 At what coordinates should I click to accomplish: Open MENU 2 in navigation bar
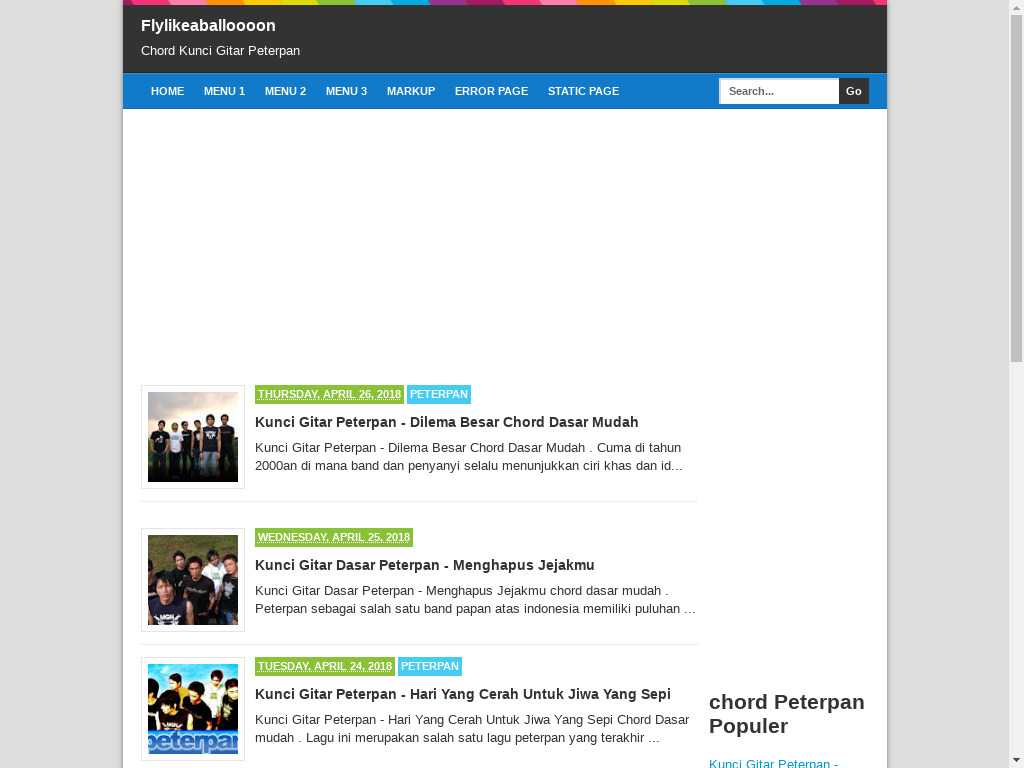click(x=285, y=91)
